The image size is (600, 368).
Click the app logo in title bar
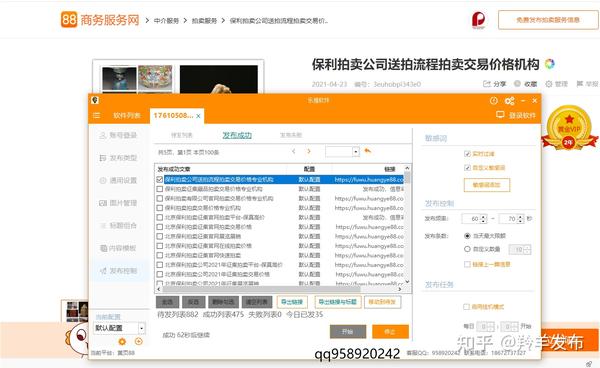tap(95, 100)
